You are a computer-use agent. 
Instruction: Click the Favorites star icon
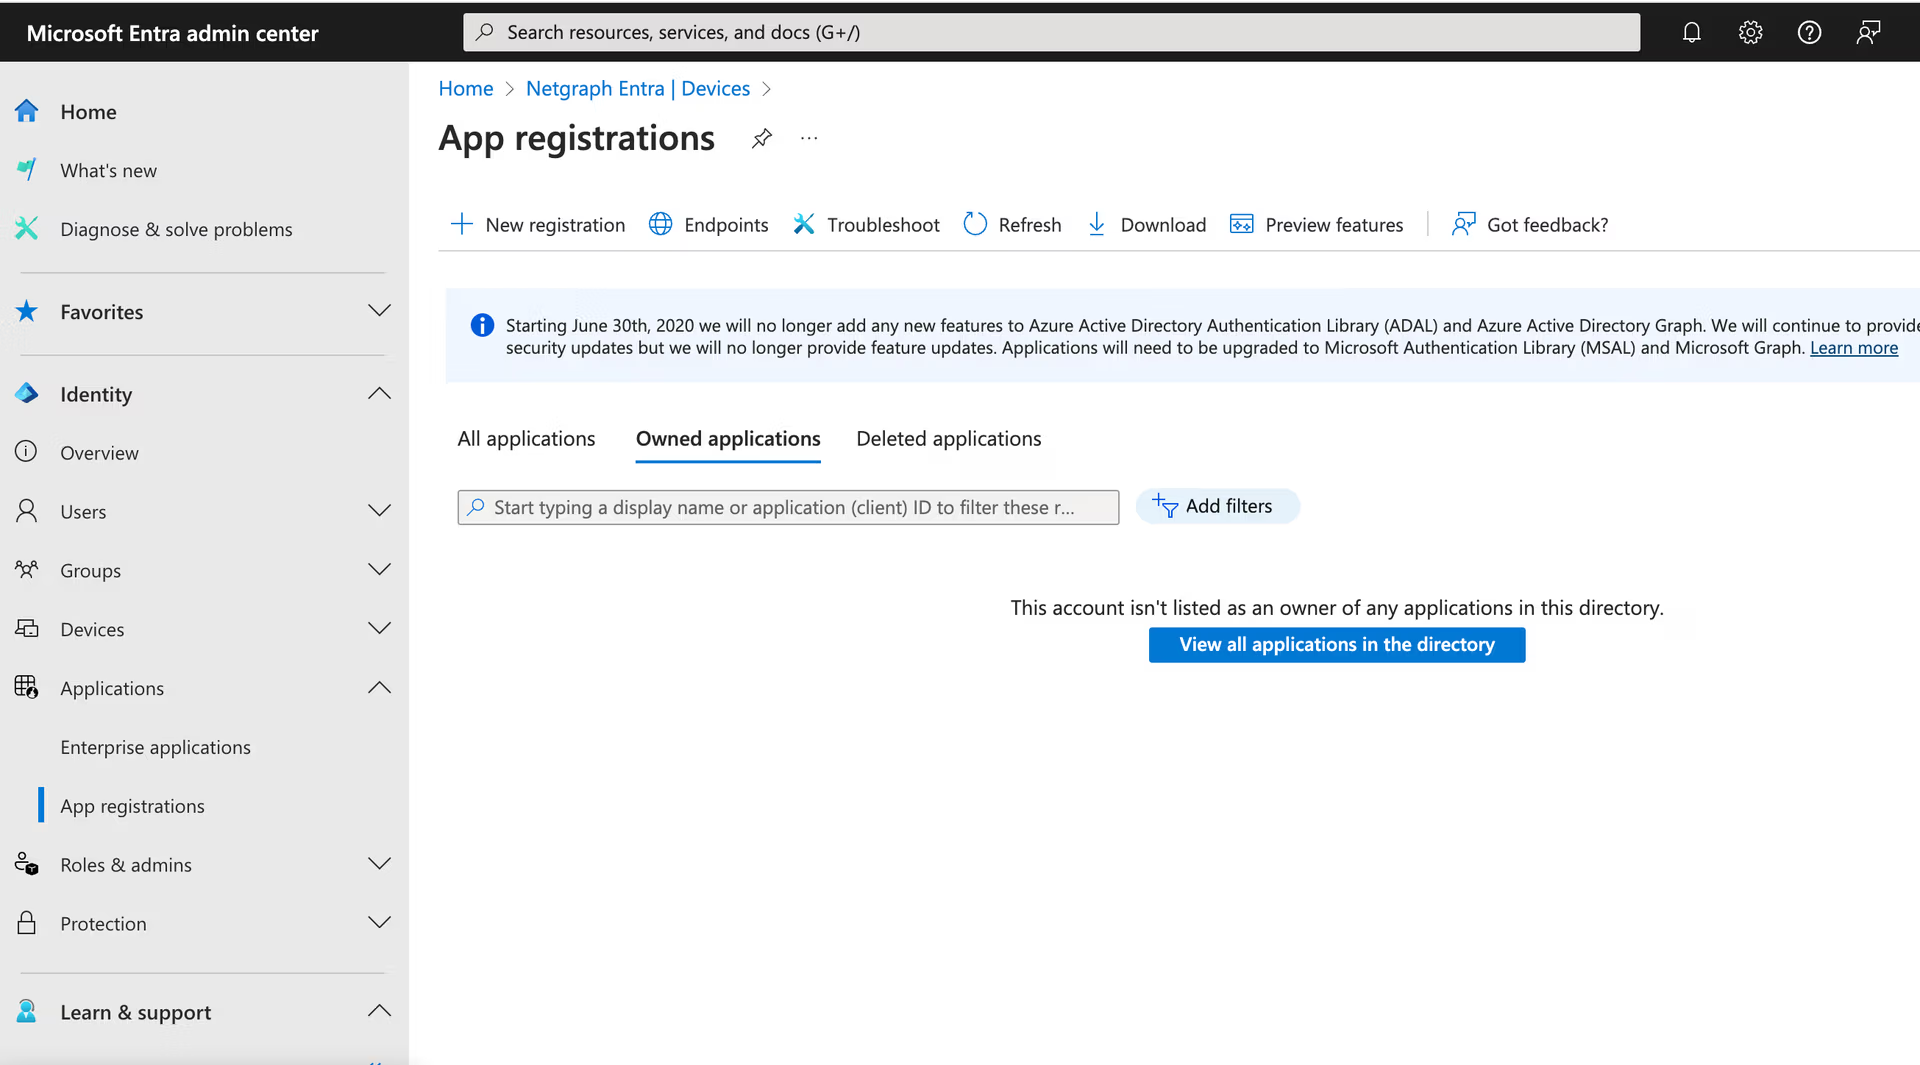[27, 311]
